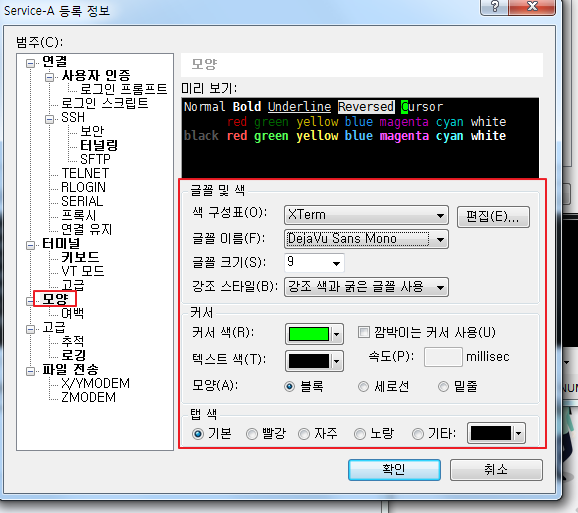
Task: Enable 깜박이는 커서 사용 checkbox
Action: coord(363,332)
